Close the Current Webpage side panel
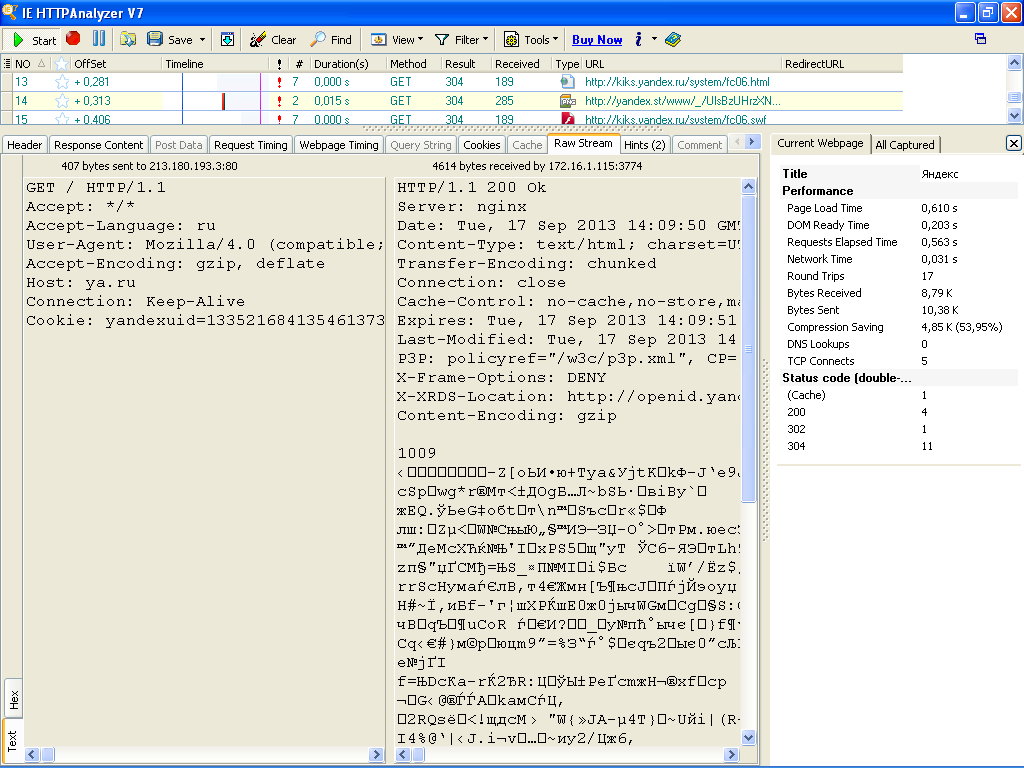This screenshot has height=768, width=1024. coord(1014,144)
